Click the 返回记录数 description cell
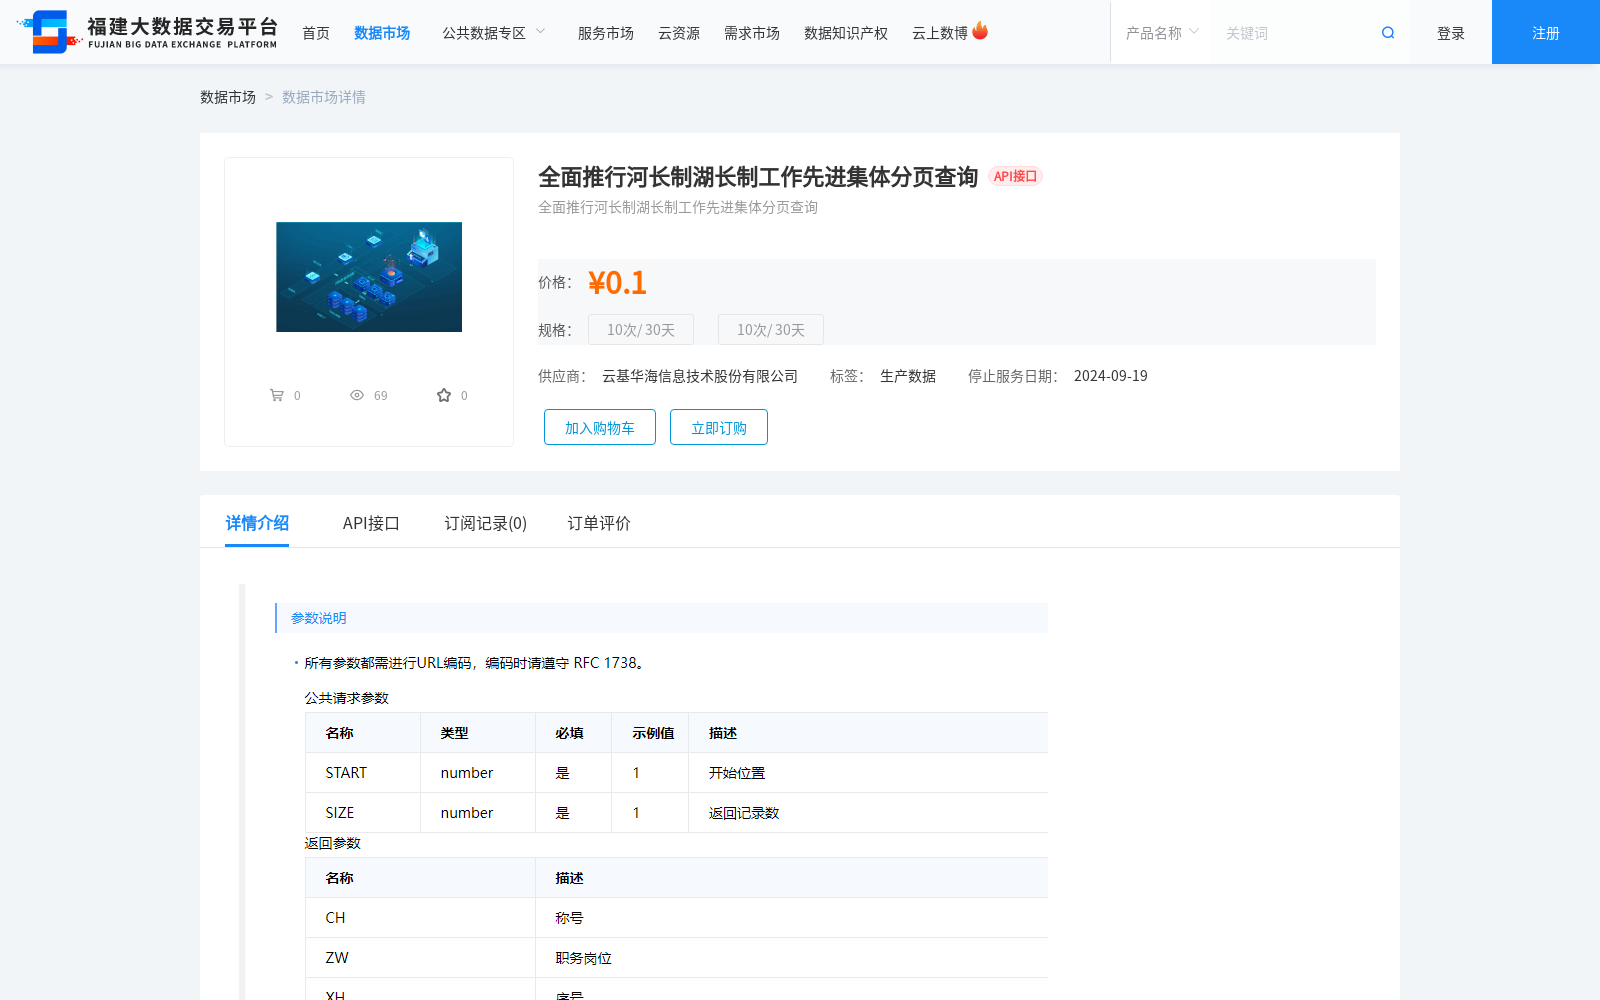The height and width of the screenshot is (1000, 1600). point(868,813)
